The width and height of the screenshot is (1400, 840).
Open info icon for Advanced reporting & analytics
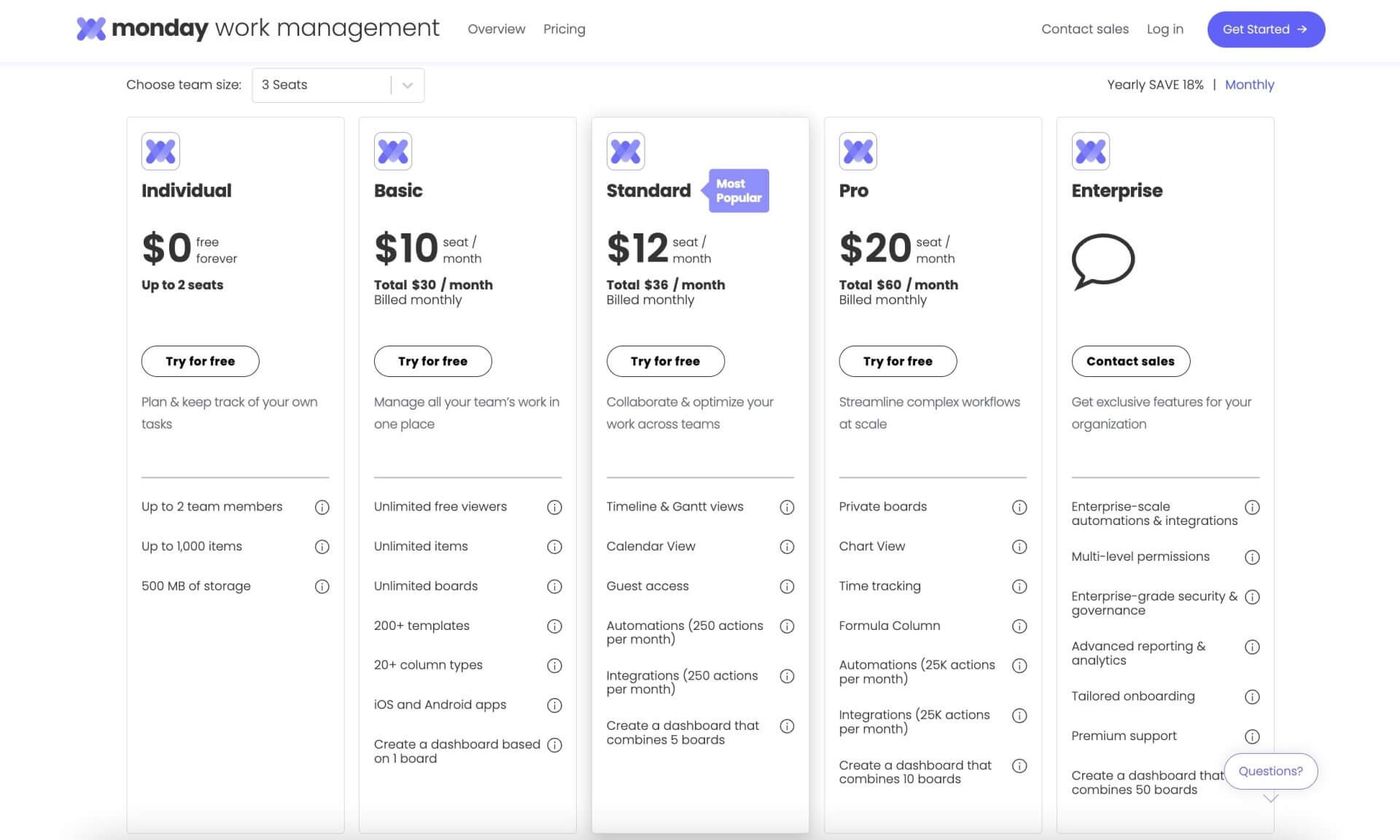[1252, 647]
